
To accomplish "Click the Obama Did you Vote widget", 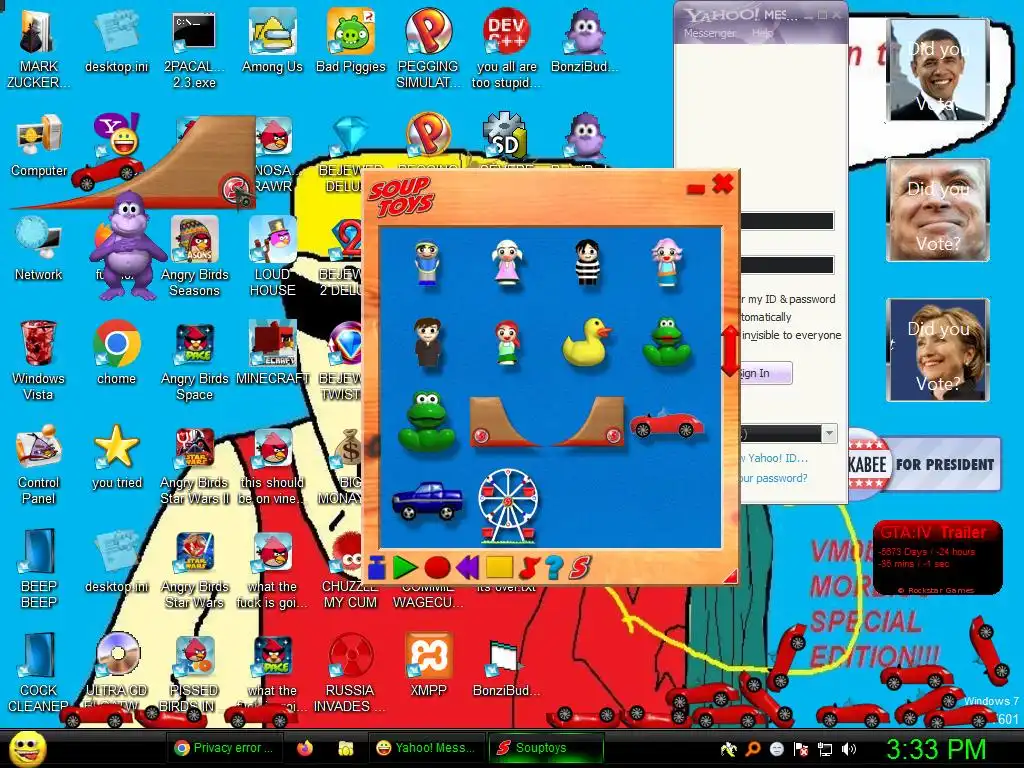I will click(x=938, y=71).
